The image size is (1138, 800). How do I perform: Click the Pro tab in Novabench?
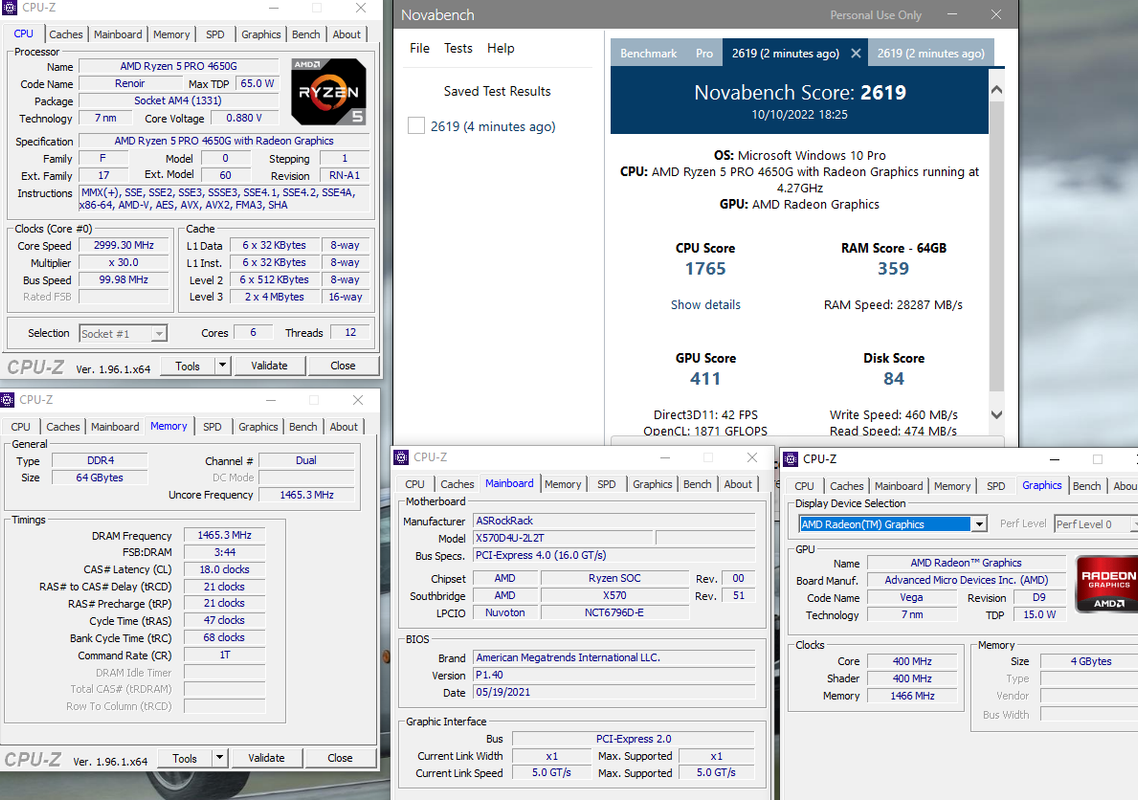[x=704, y=53]
